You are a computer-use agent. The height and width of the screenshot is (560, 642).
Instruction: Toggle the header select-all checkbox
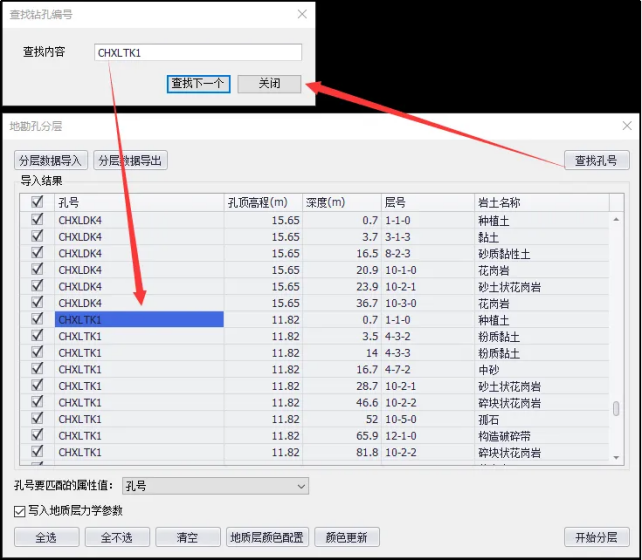coord(37,203)
